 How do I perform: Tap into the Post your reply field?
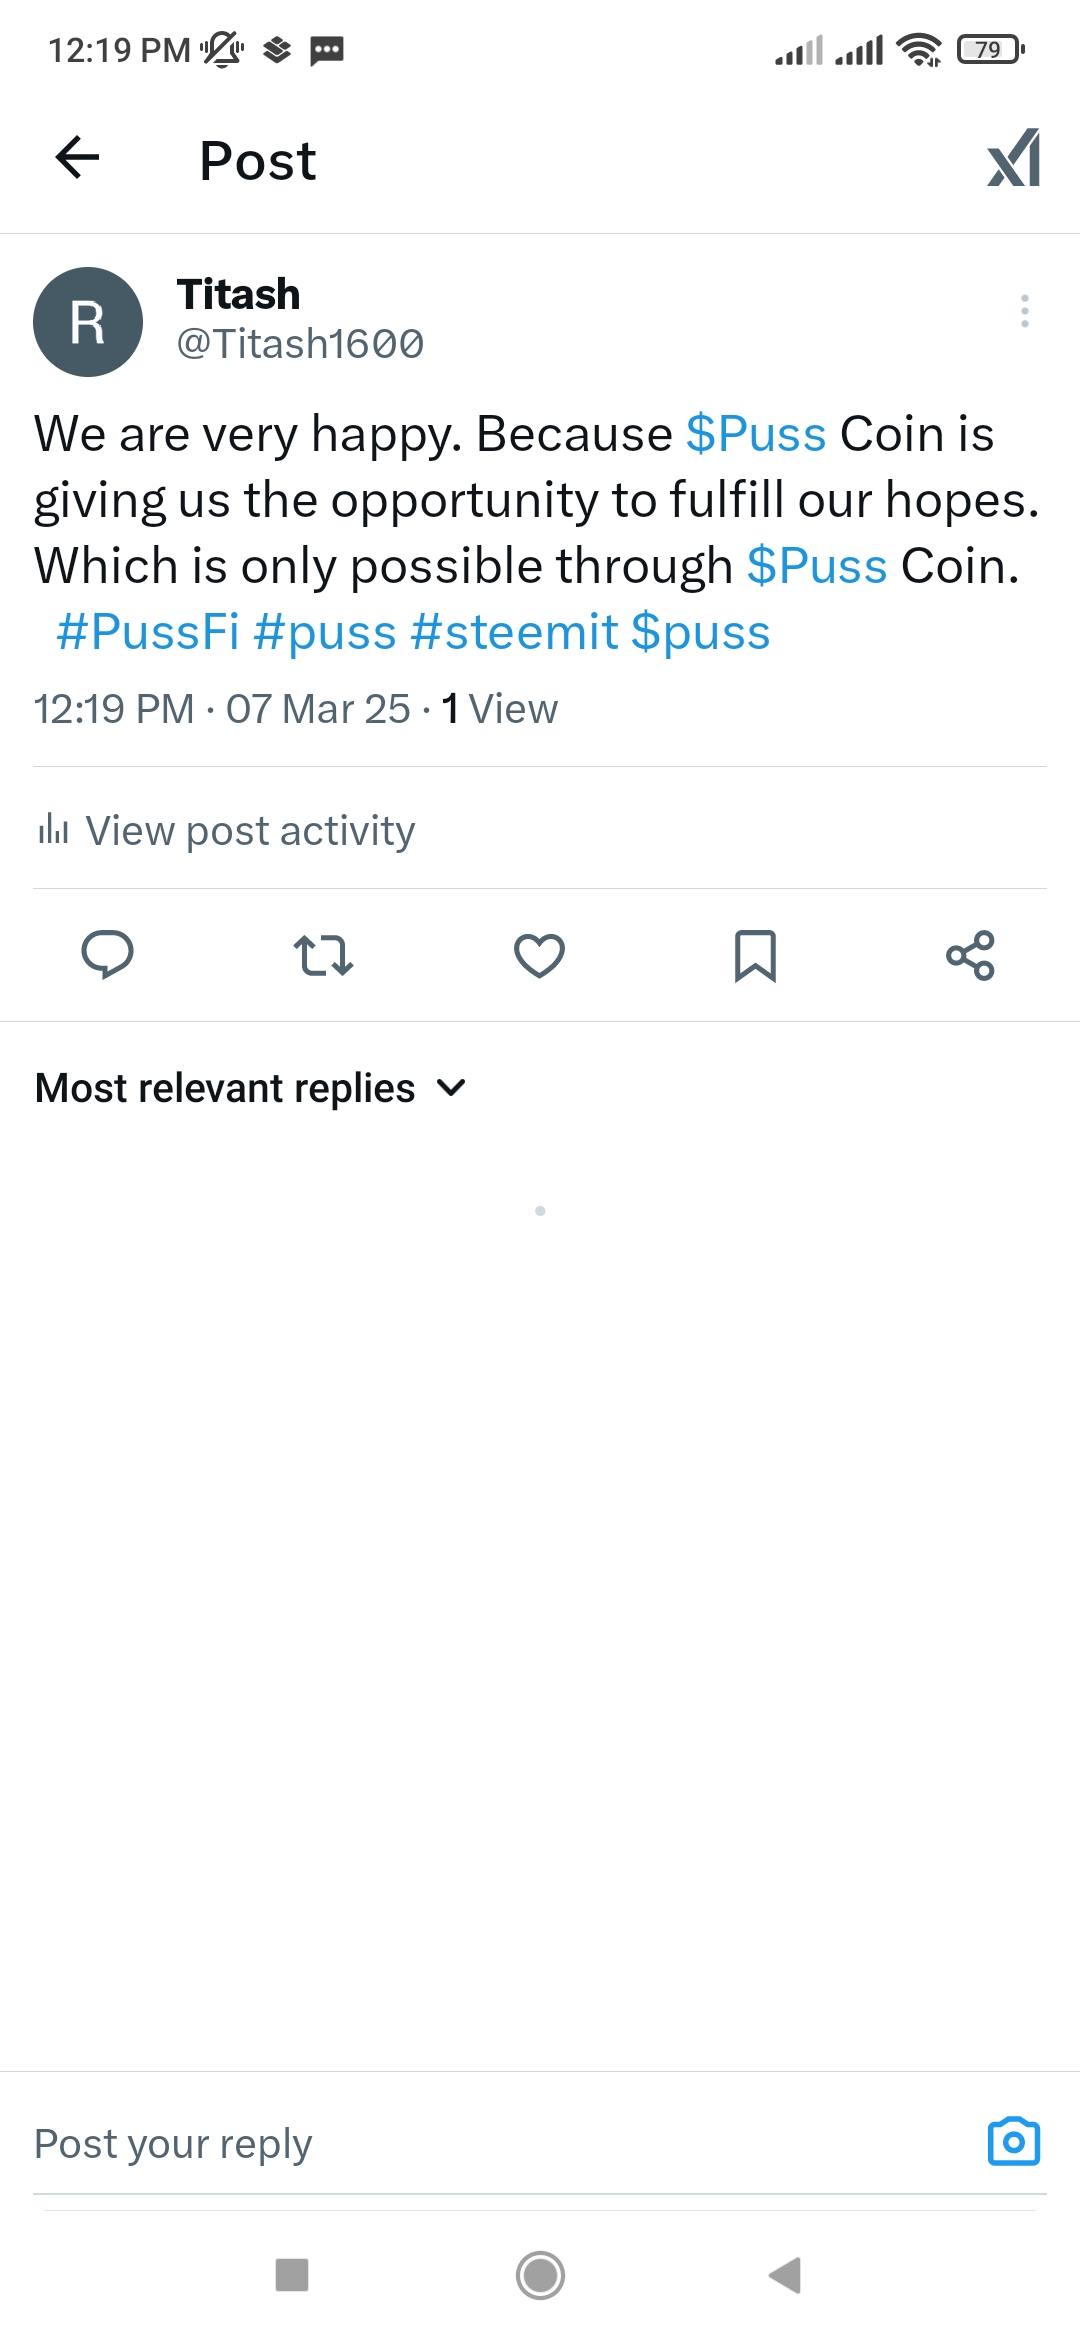pos(500,2144)
